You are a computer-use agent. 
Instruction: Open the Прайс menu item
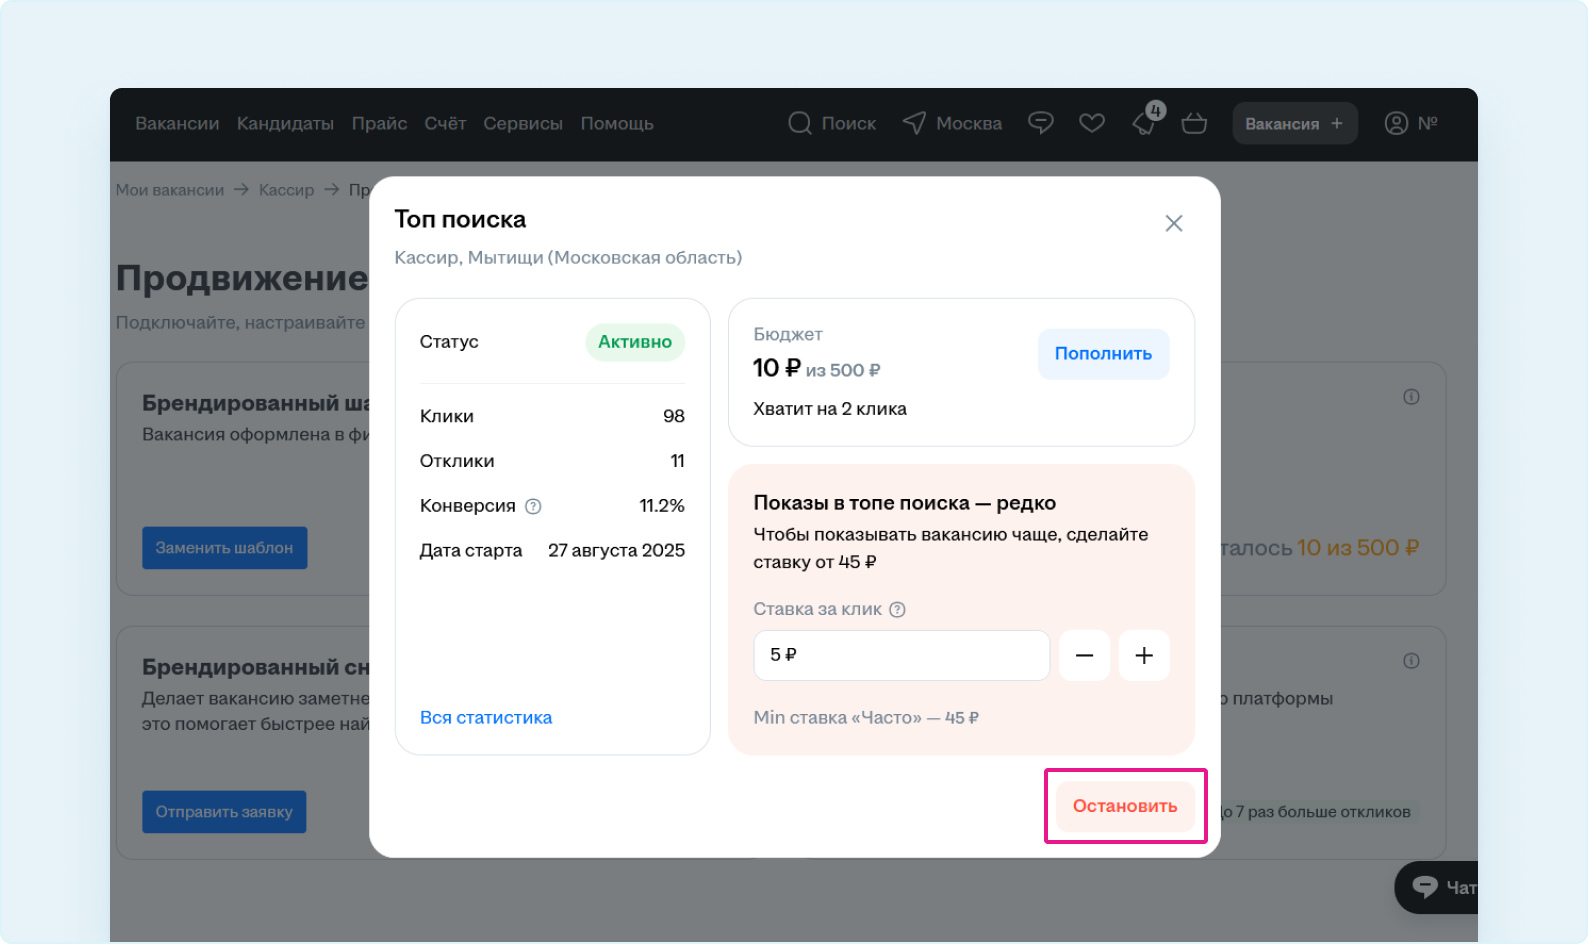click(x=379, y=123)
